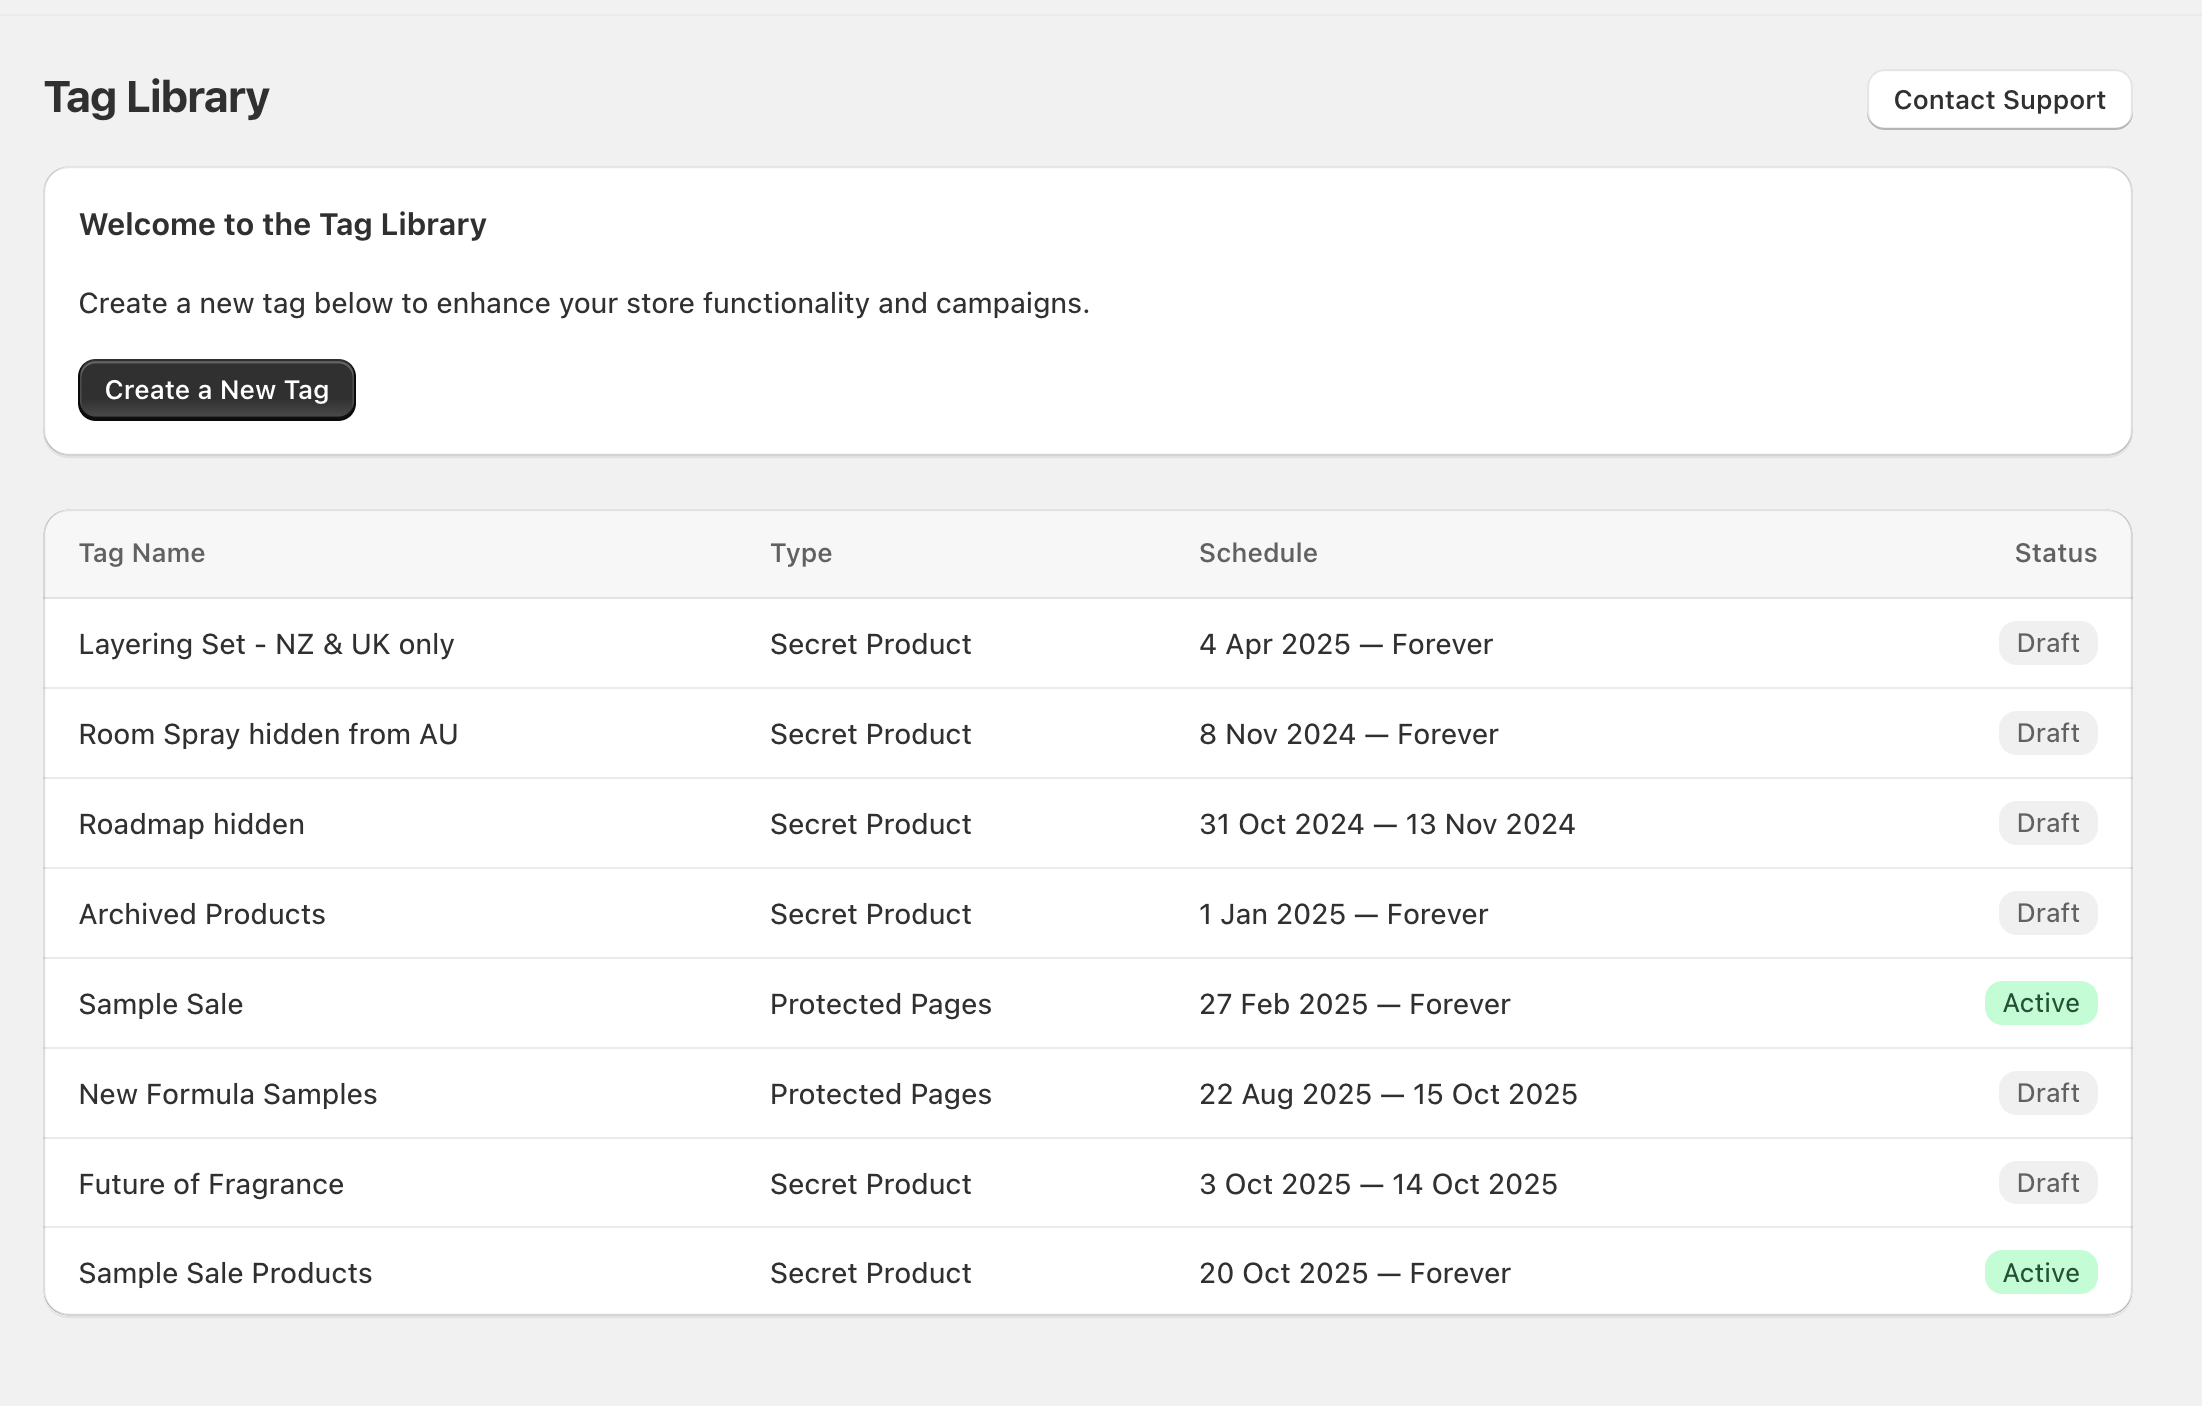This screenshot has height=1406, width=2202.
Task: Select the "Layering Set - NZ & UK only" tag
Action: 266,644
